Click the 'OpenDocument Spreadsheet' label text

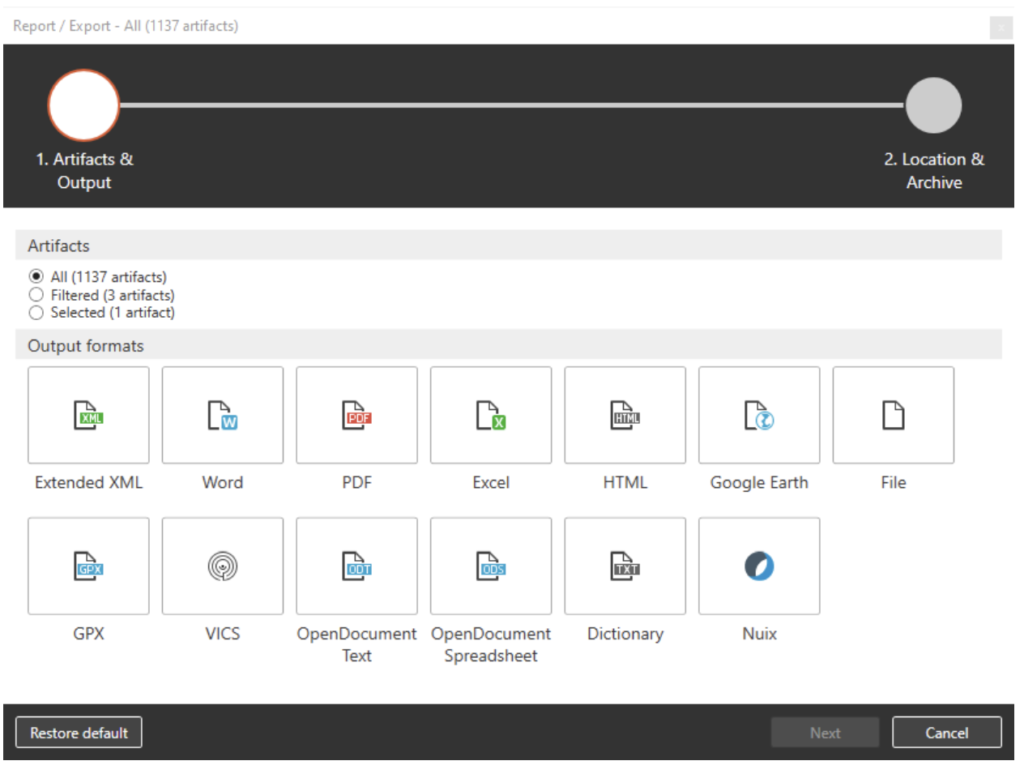tap(491, 645)
